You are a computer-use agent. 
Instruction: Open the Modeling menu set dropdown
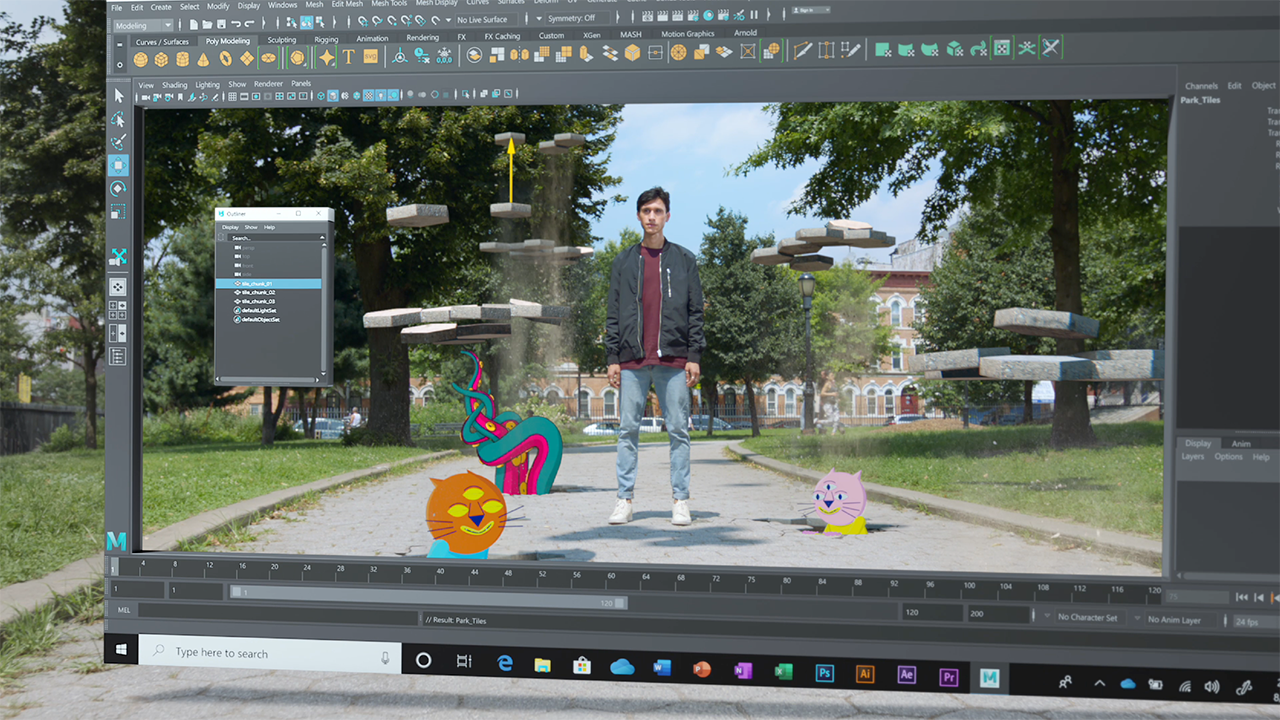pos(144,25)
